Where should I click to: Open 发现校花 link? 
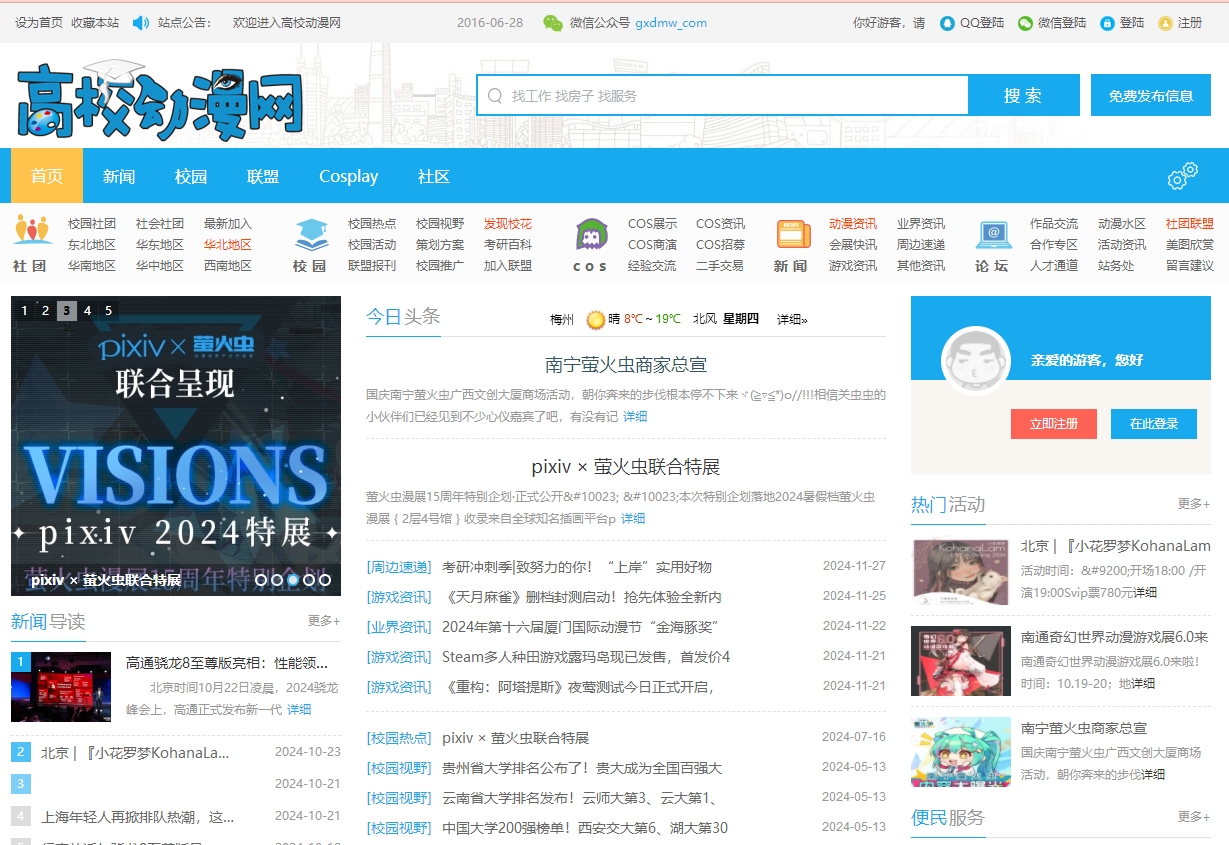508,224
